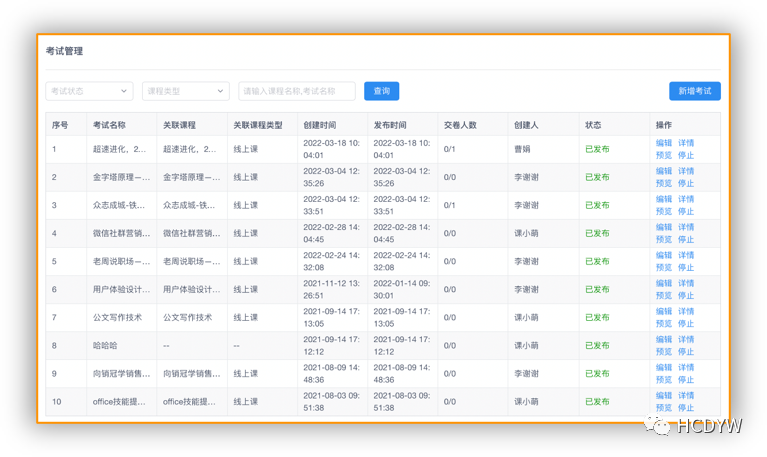The width and height of the screenshot is (767, 457).
Task: Click 详情 in row 1 超速进化
Action: [686, 143]
